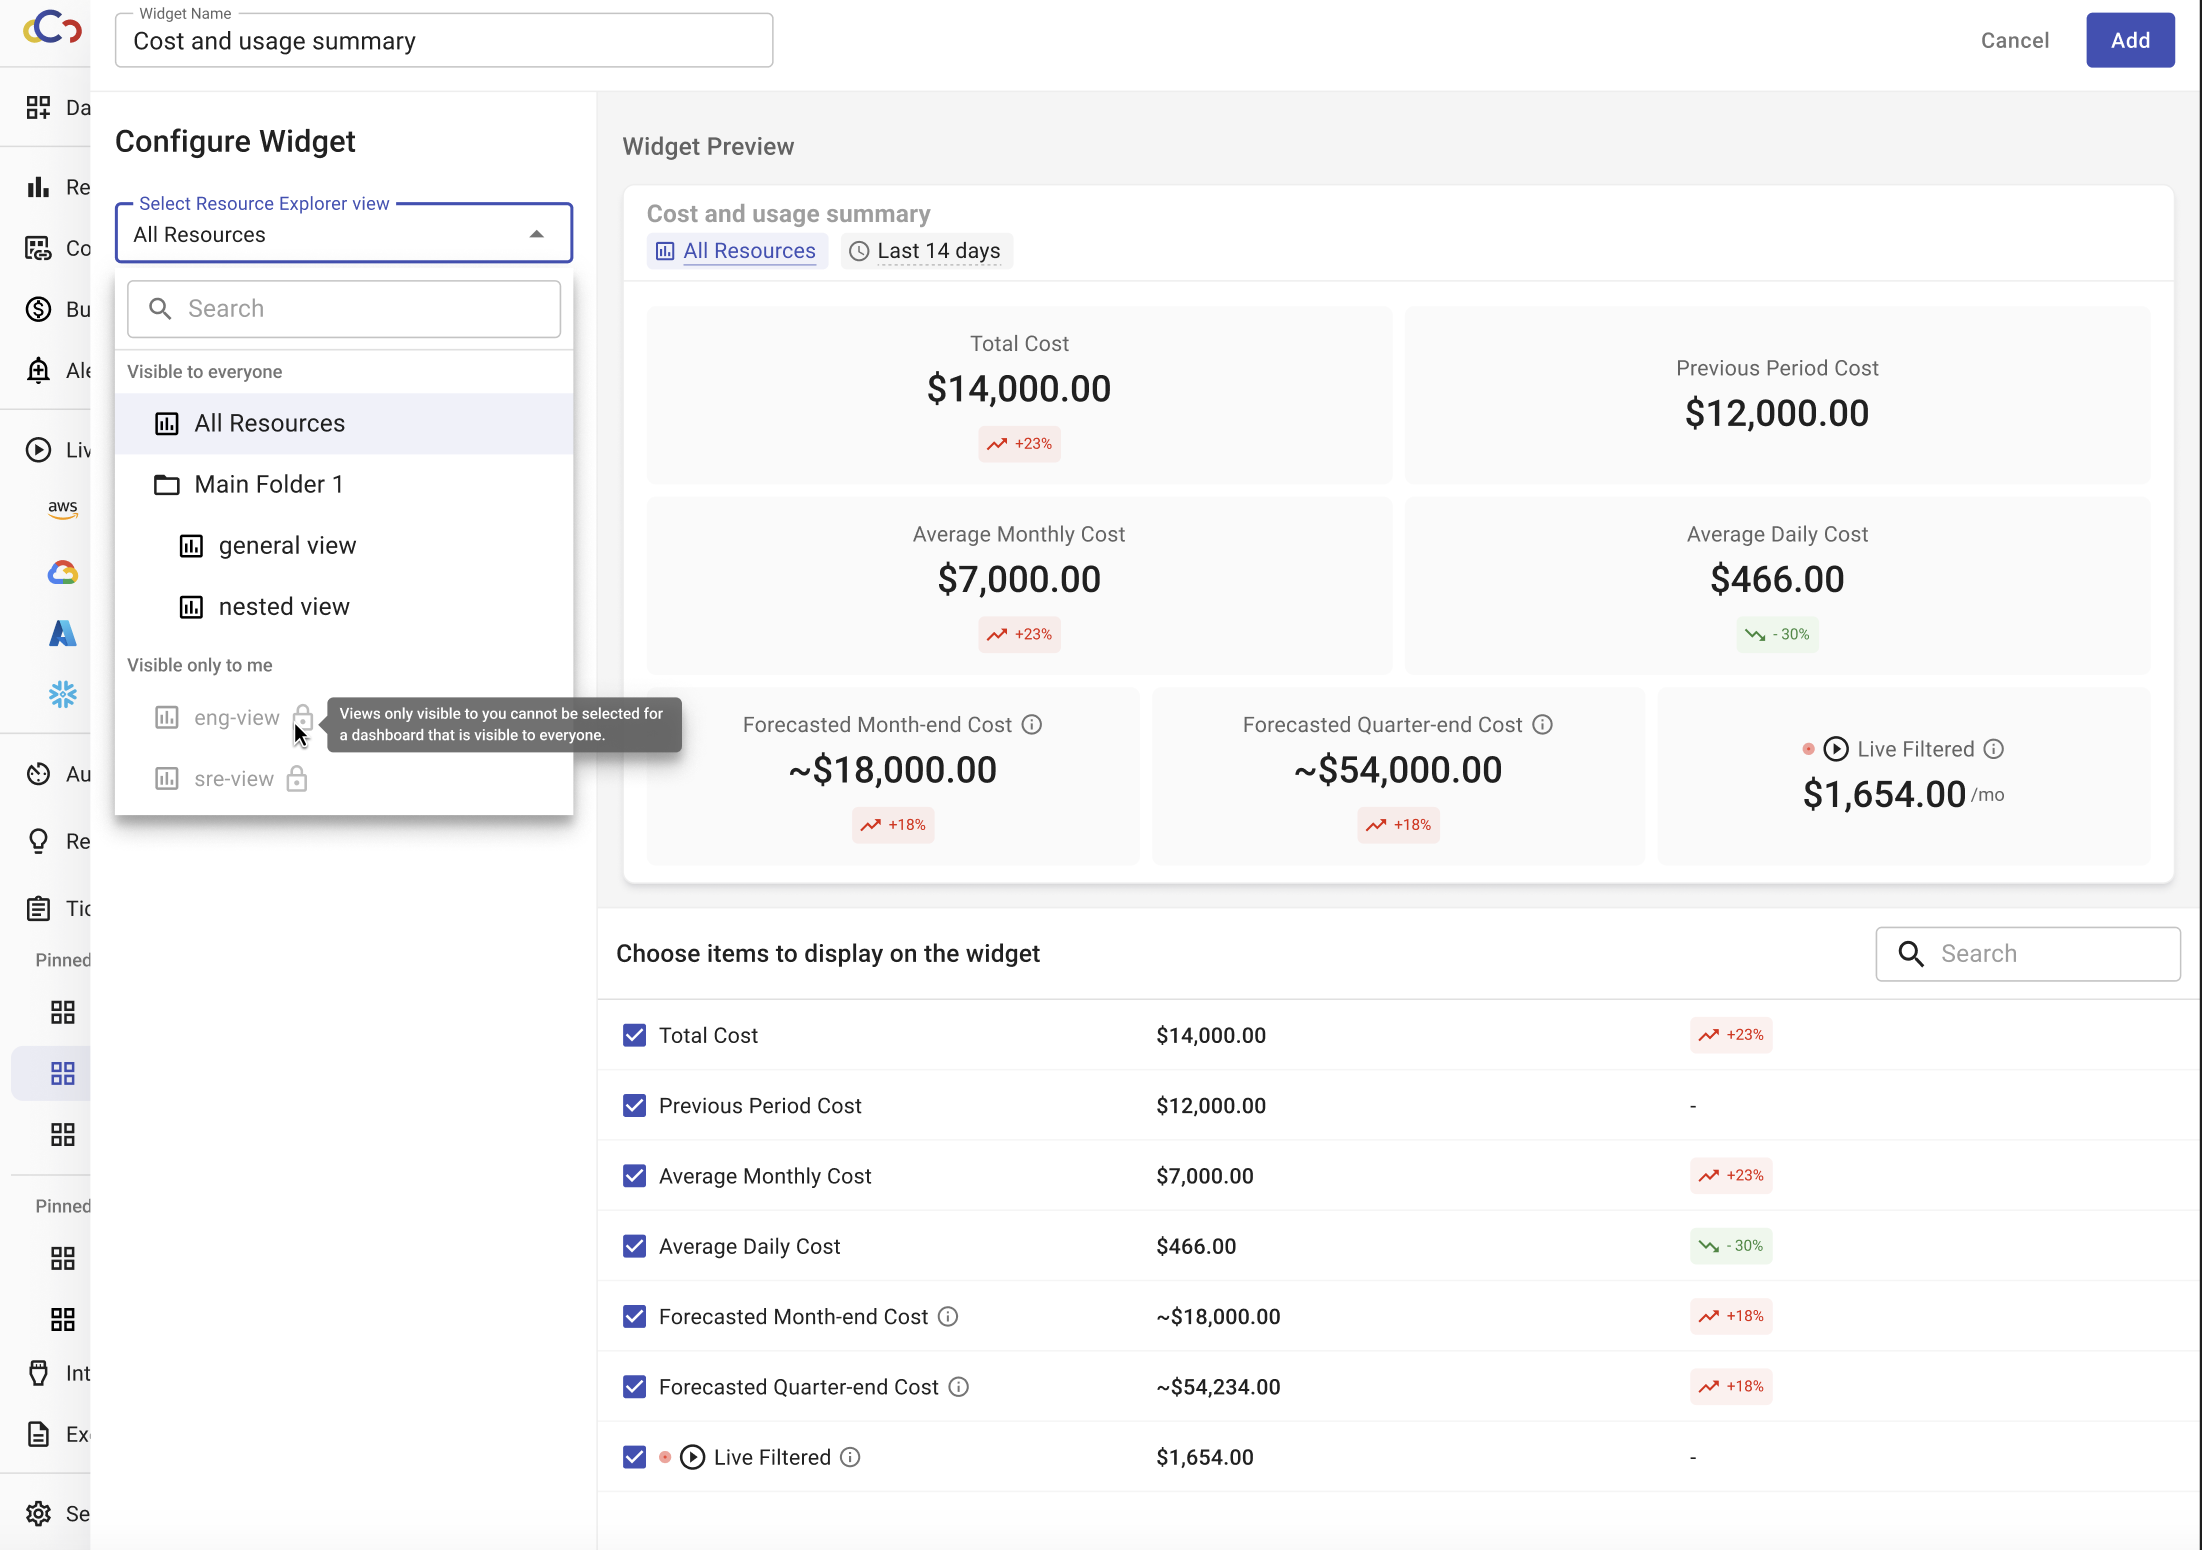Click info icon on Forecasted Quarter-end Cost card
2202x1550 pixels.
click(1543, 725)
